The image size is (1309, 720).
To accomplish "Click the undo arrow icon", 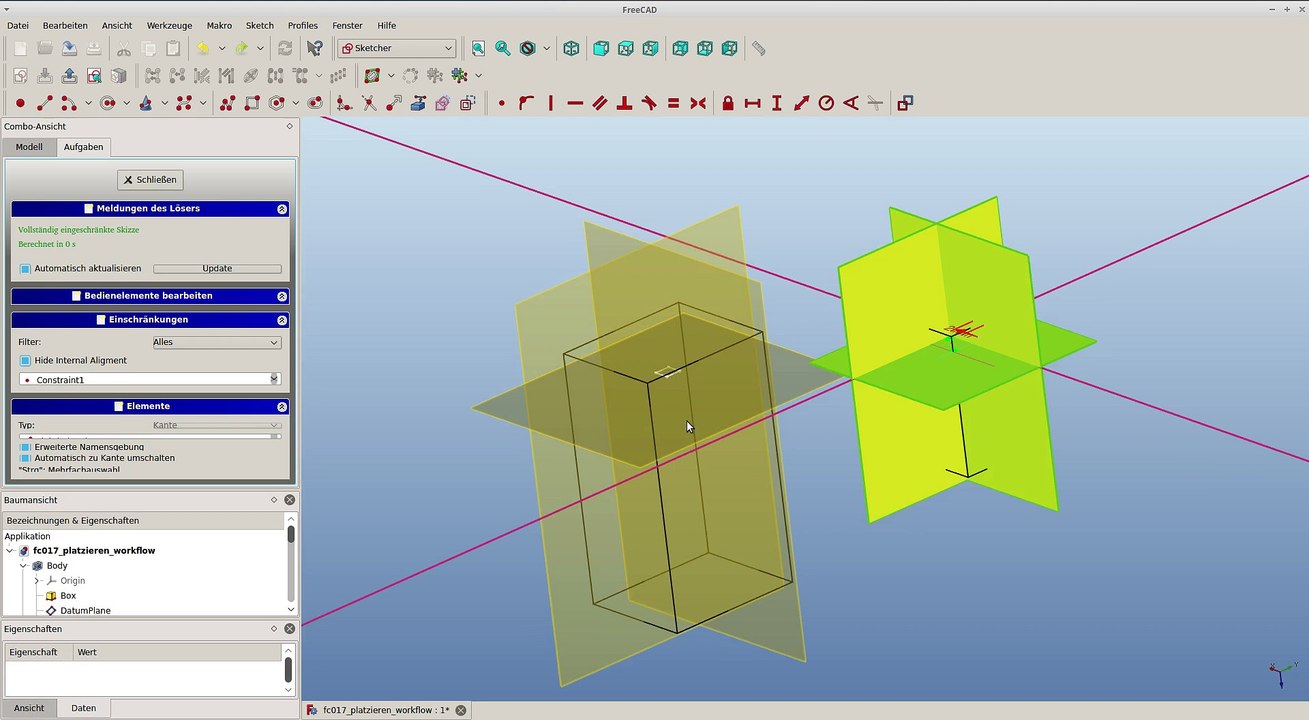I will coord(203,48).
